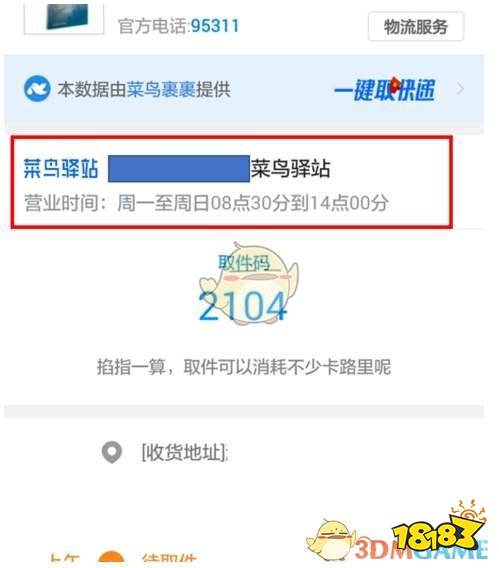
Task: Click the location pin icon
Action: [112, 452]
